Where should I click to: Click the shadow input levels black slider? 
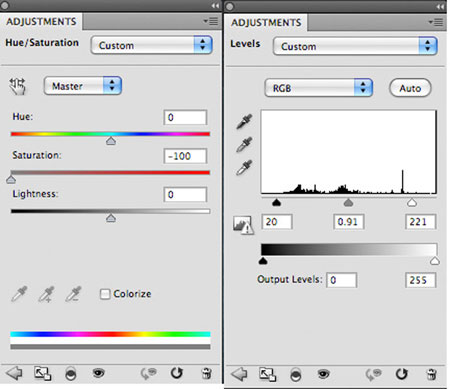click(x=276, y=202)
